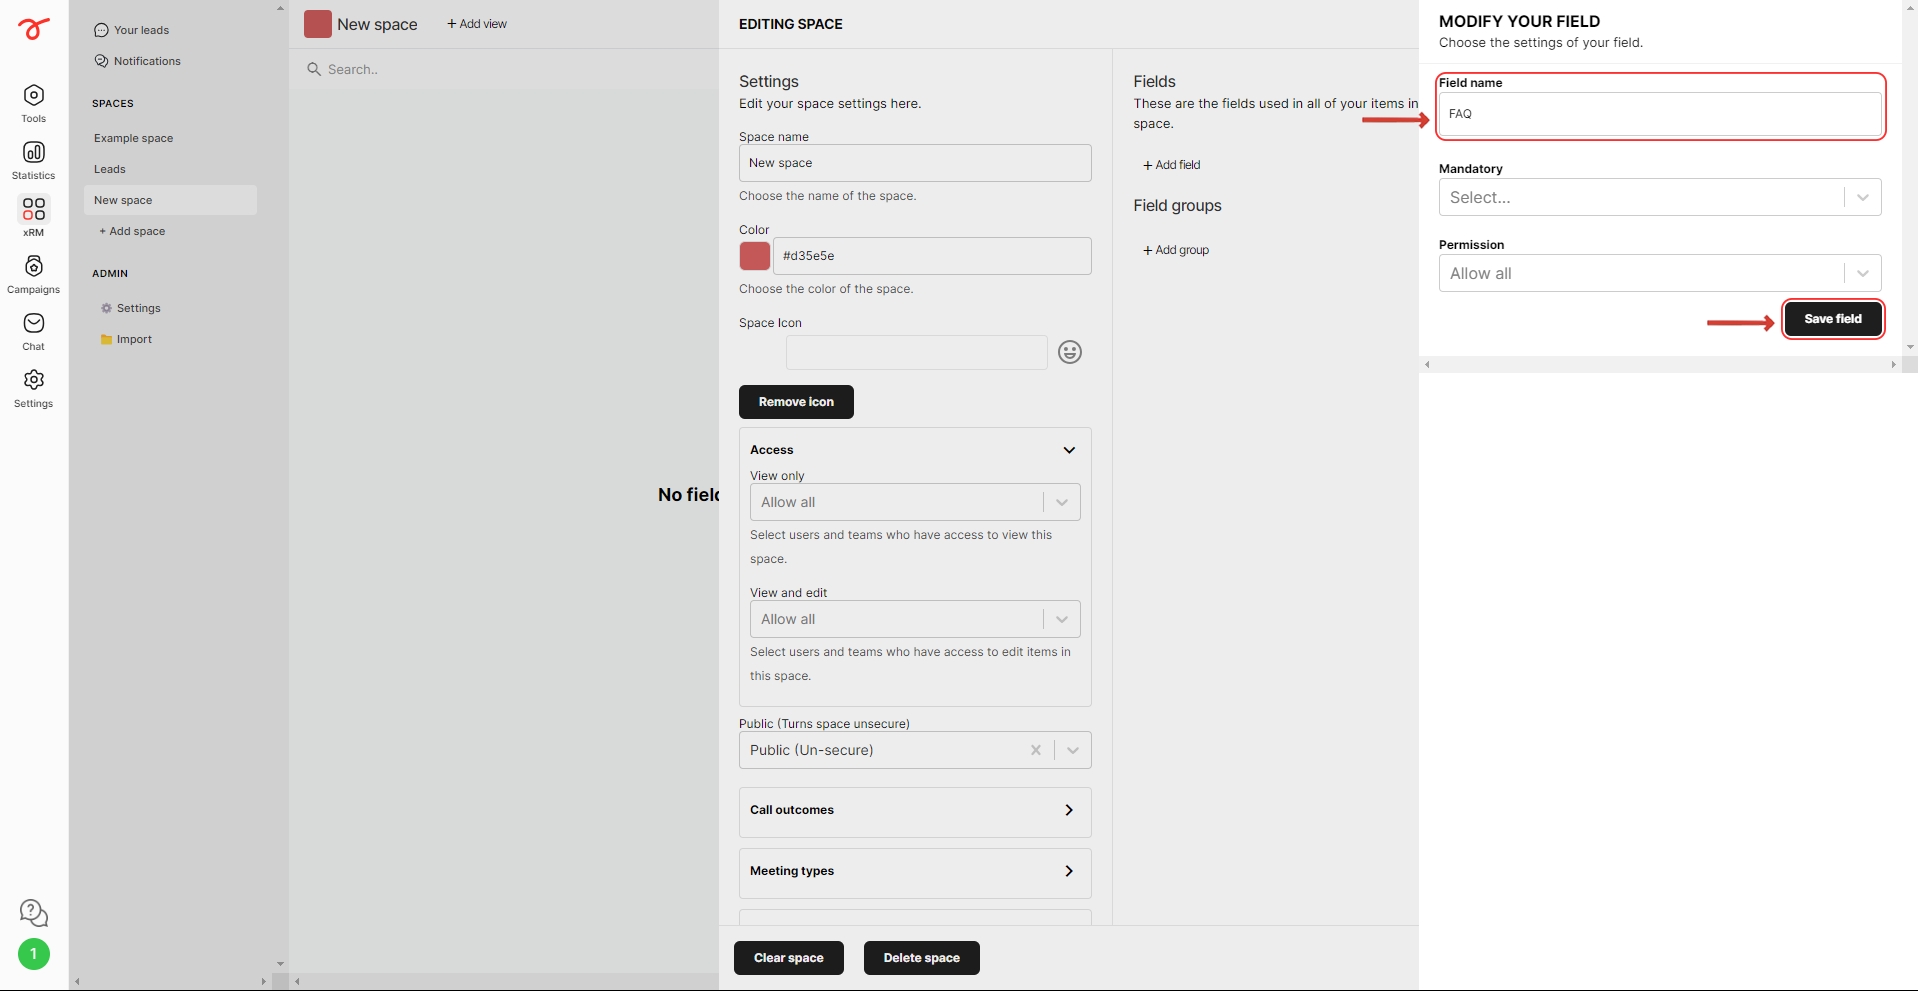Click the Space Icon input
This screenshot has width=1918, height=991.
click(x=916, y=352)
